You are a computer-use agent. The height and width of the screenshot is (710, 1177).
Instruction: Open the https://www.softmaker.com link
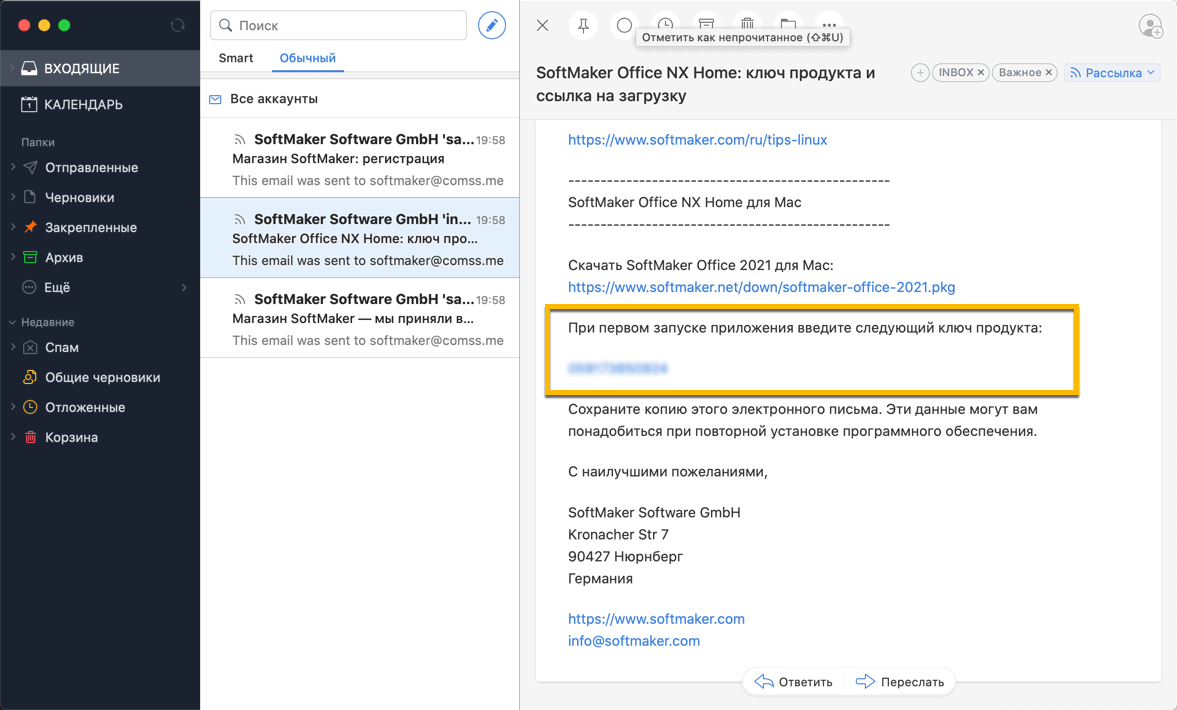656,618
